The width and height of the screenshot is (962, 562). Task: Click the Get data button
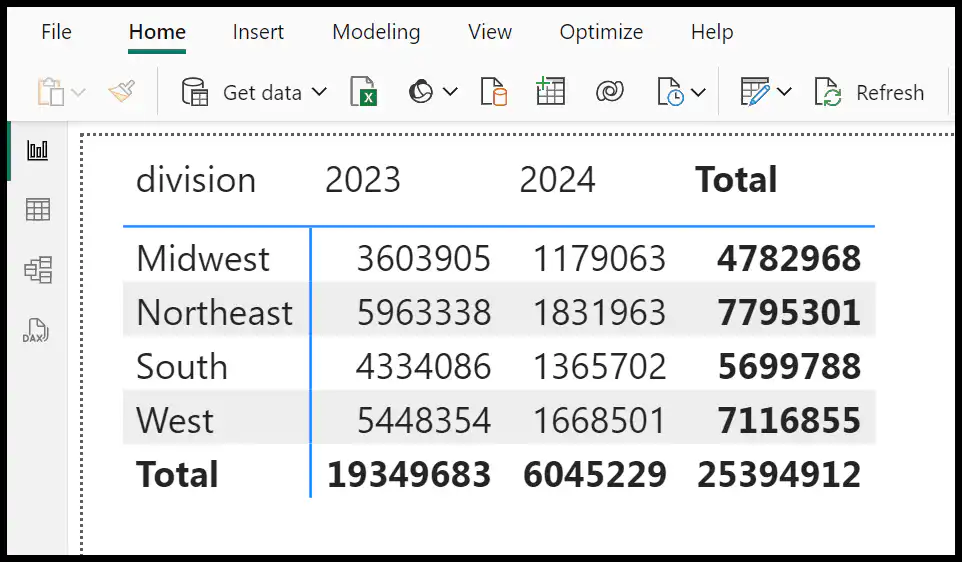pos(255,92)
